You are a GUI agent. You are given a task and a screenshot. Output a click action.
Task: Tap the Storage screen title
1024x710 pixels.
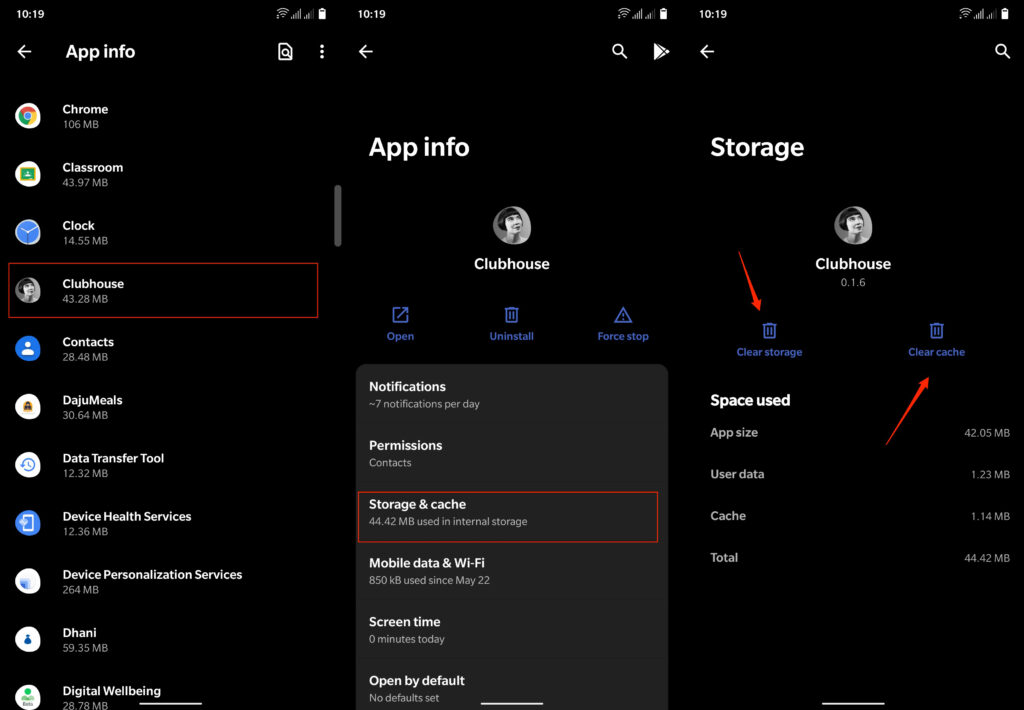point(757,148)
